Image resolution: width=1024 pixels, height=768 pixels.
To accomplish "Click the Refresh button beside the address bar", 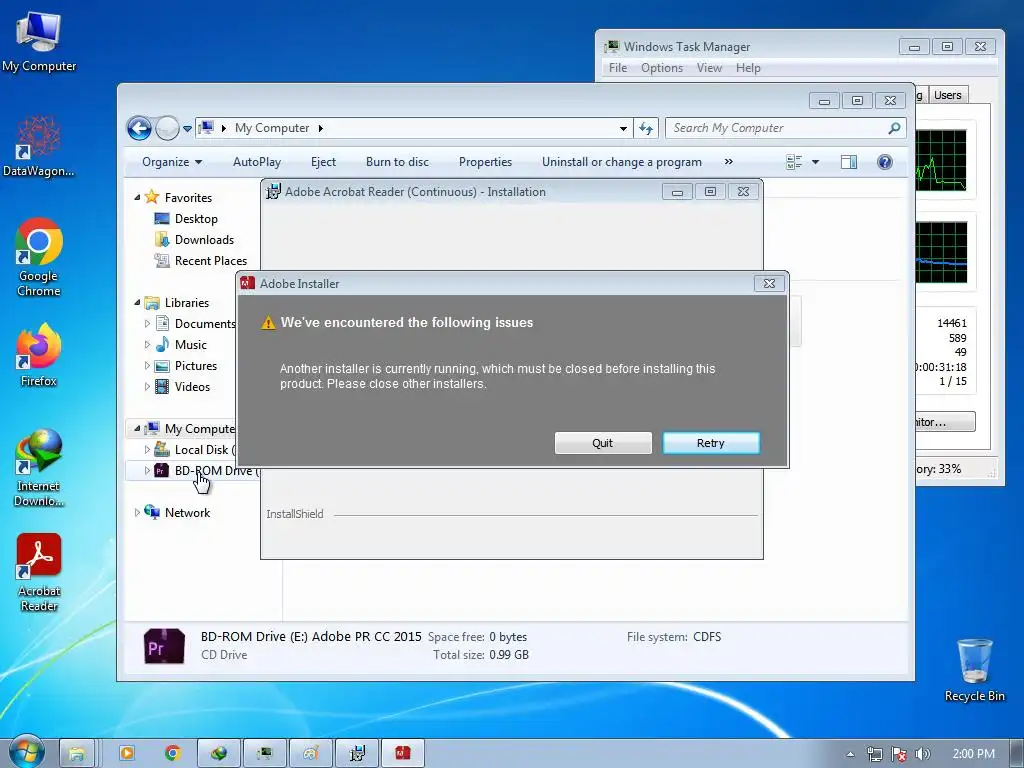I will (x=646, y=129).
